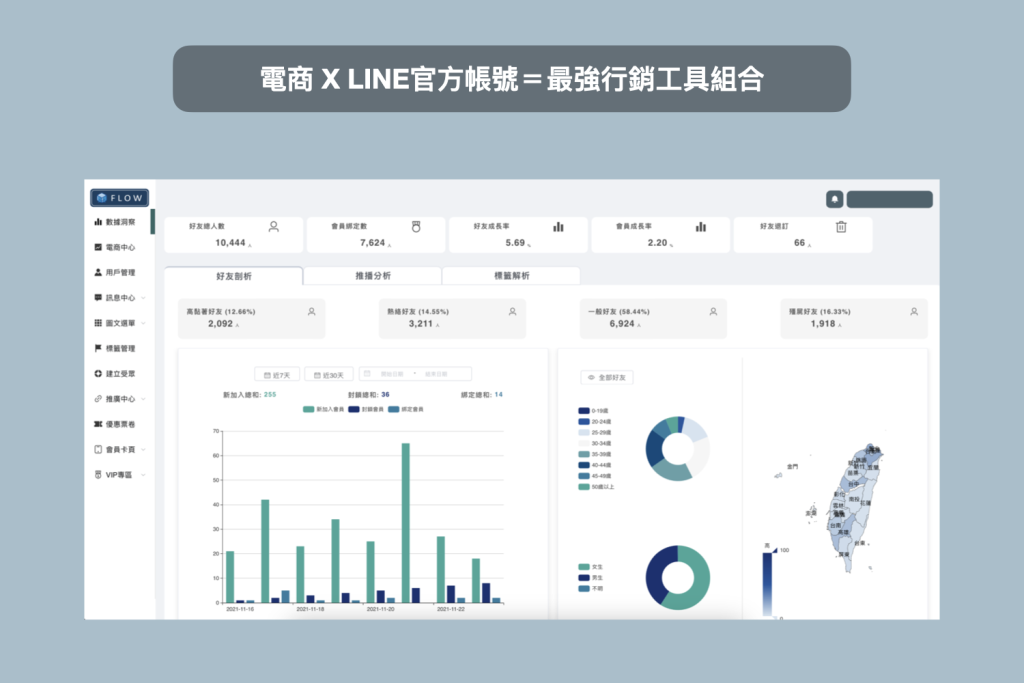Click the dark account button beside bell
Viewport: 1024px width, 683px height.
889,199
